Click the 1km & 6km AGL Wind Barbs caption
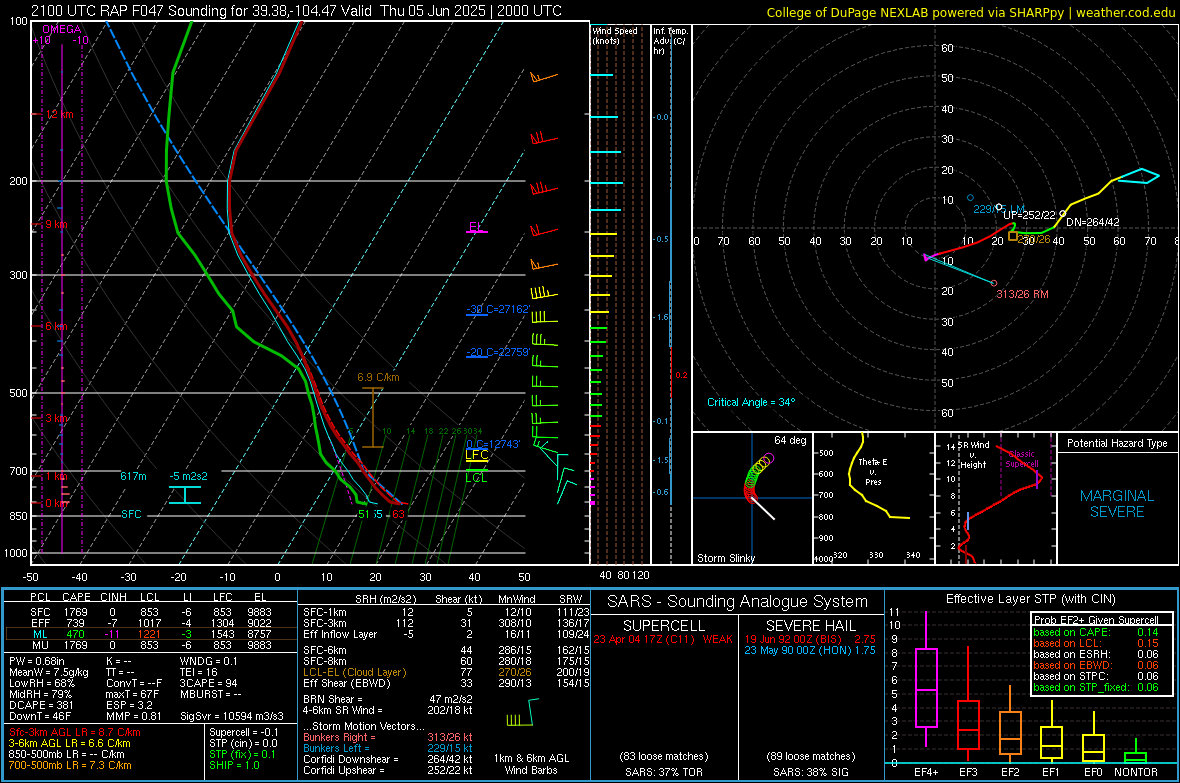 click(531, 764)
